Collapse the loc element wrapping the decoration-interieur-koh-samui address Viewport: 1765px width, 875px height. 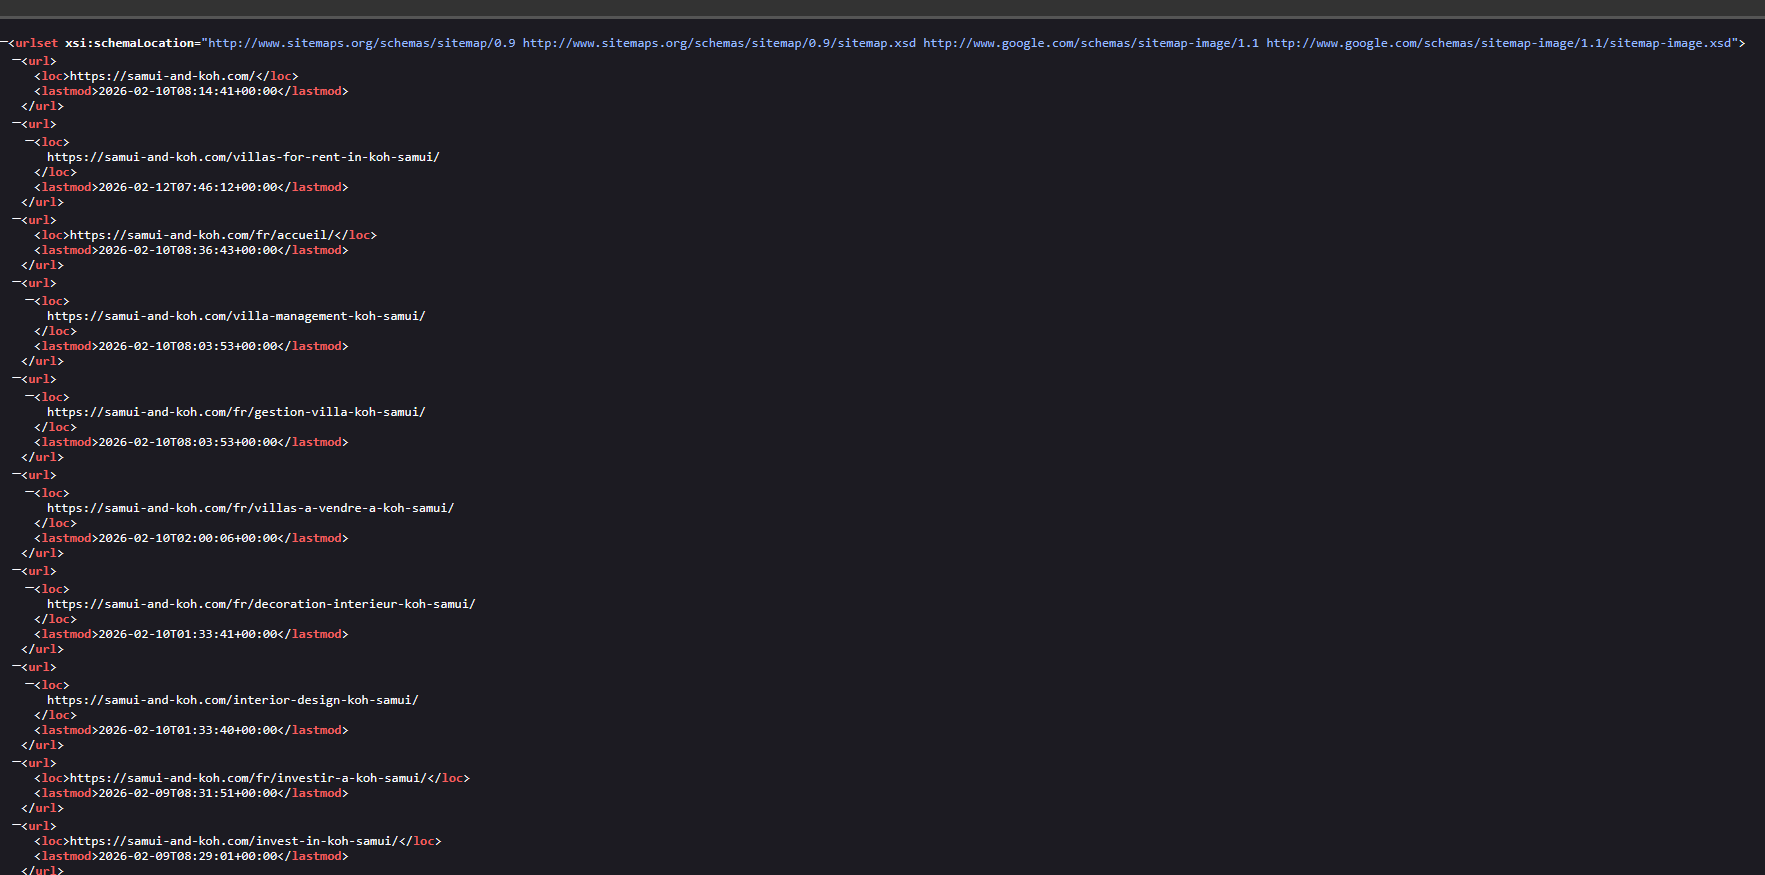pyautogui.click(x=30, y=589)
